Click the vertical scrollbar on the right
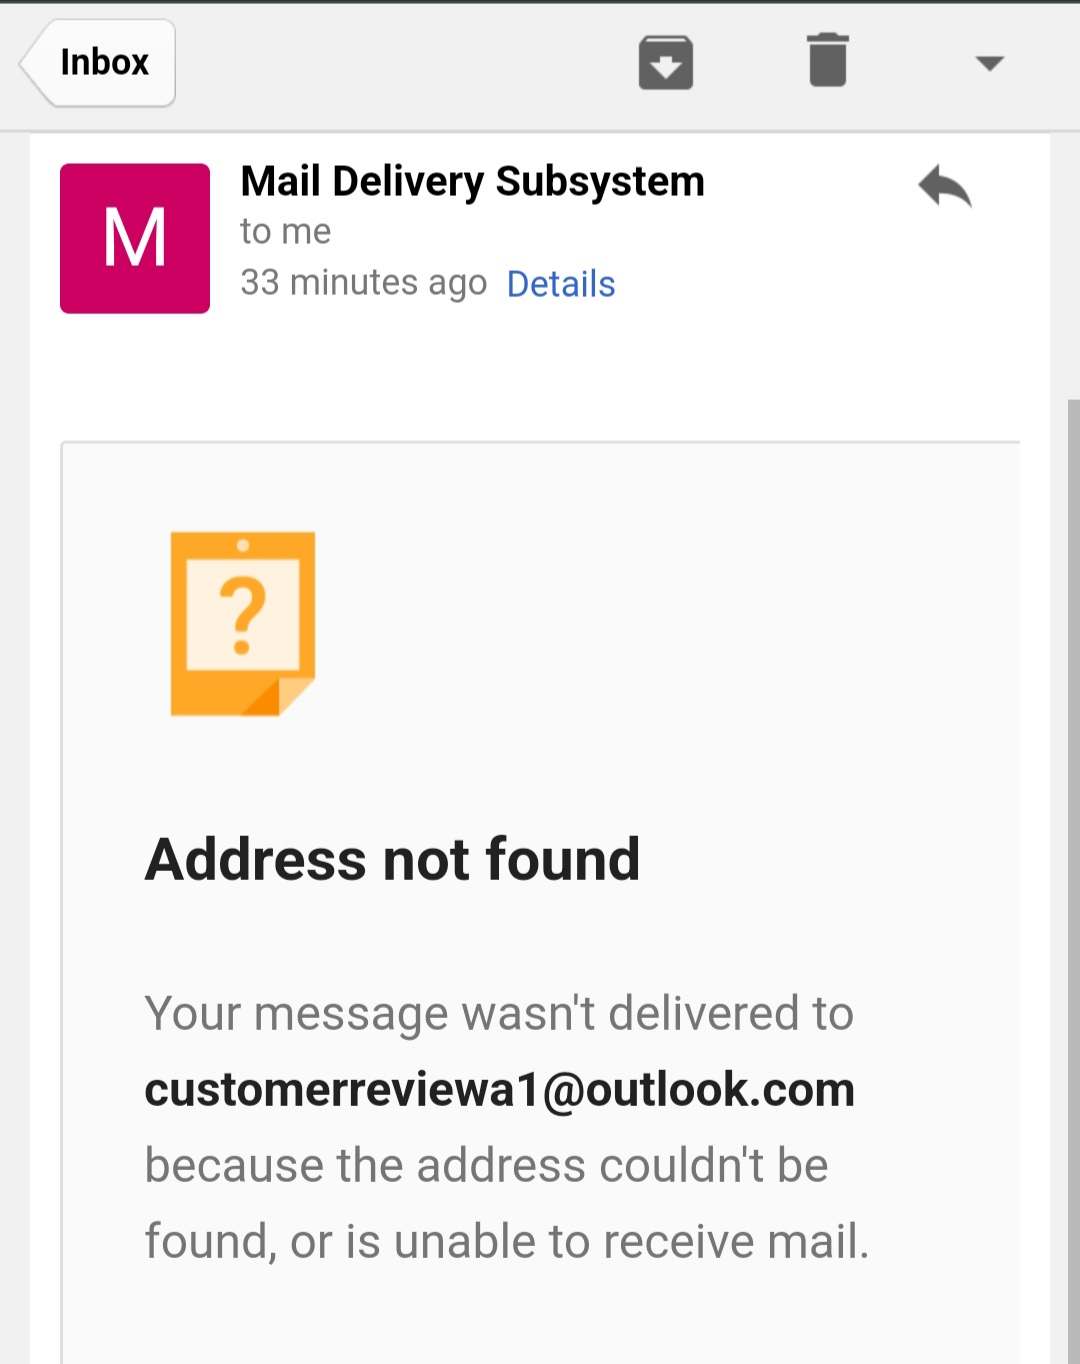The image size is (1080, 1364). tap(1073, 880)
